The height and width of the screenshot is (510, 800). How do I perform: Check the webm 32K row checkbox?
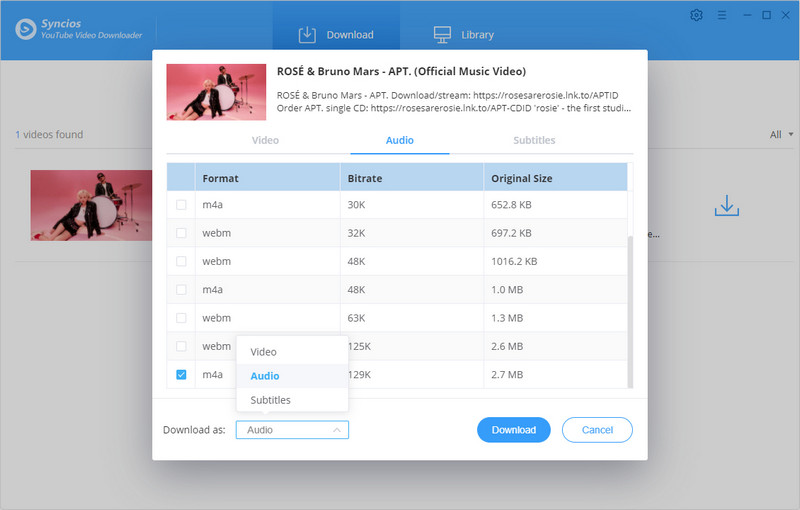click(181, 233)
